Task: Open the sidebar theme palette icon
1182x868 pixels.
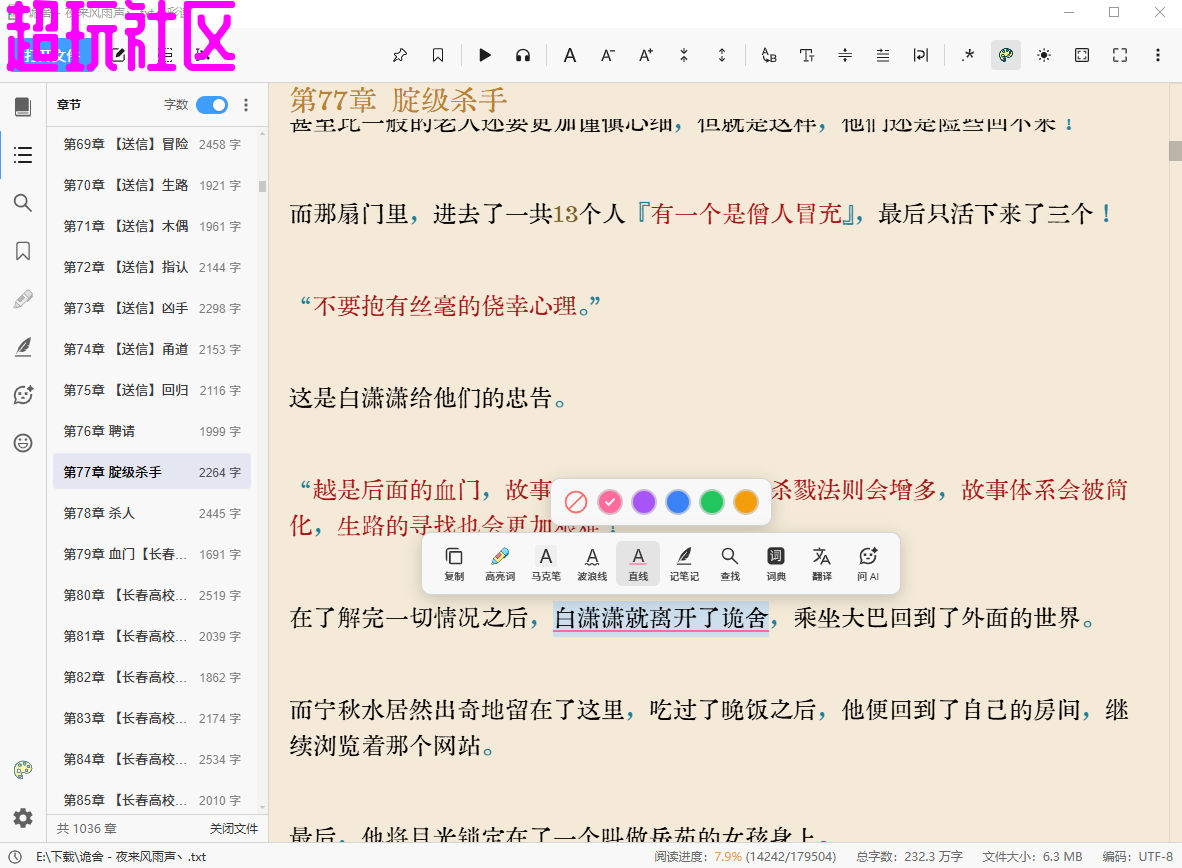Action: [x=23, y=770]
